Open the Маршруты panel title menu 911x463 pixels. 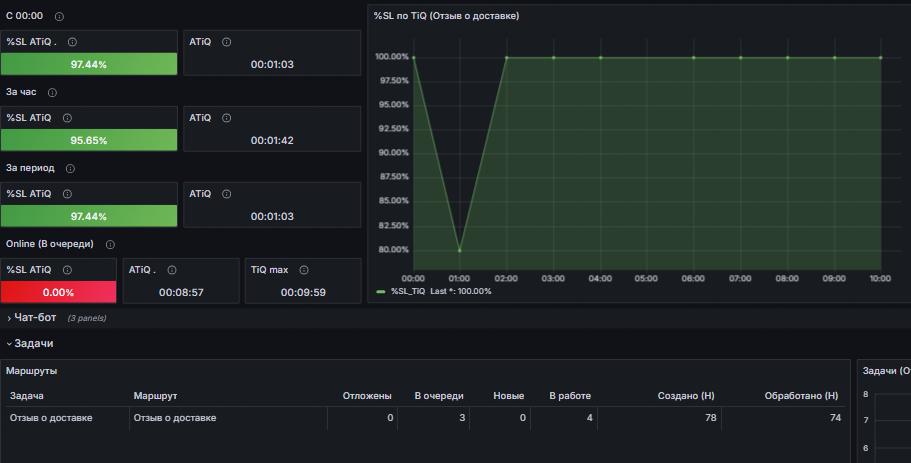click(x=31, y=371)
